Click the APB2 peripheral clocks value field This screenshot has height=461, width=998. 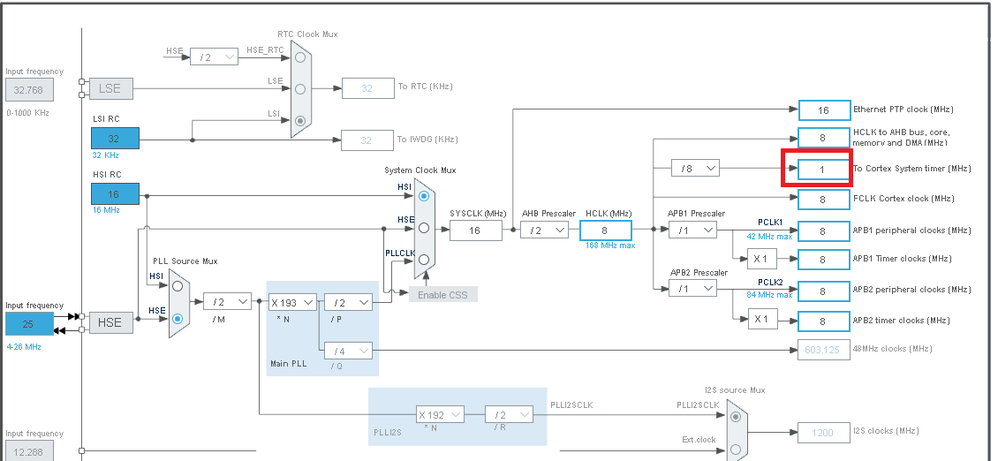824,291
